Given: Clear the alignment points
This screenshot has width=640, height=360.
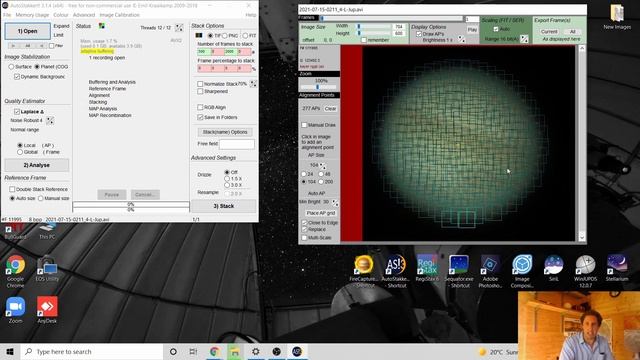Looking at the screenshot, I should (330, 109).
